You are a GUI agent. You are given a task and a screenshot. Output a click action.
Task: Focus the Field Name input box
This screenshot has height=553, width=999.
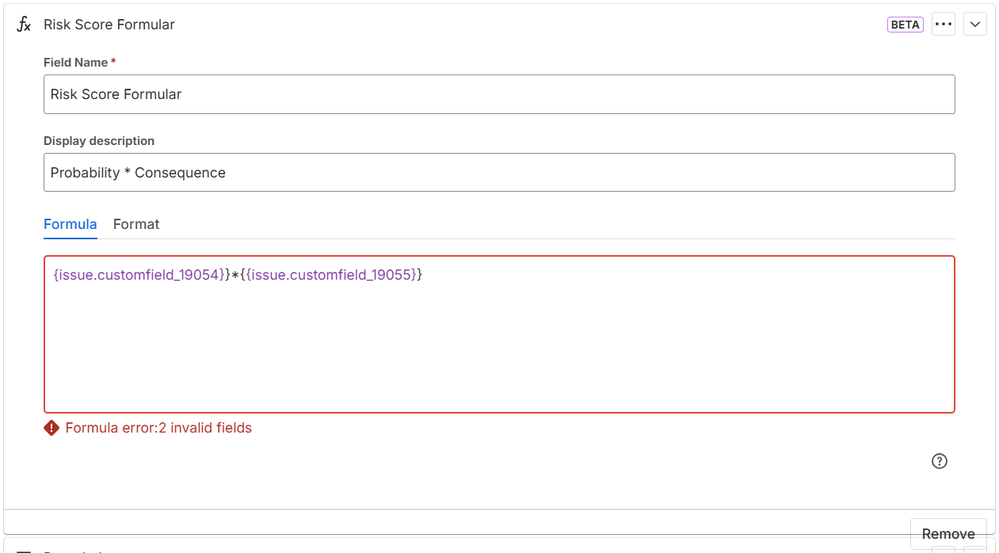coord(499,94)
